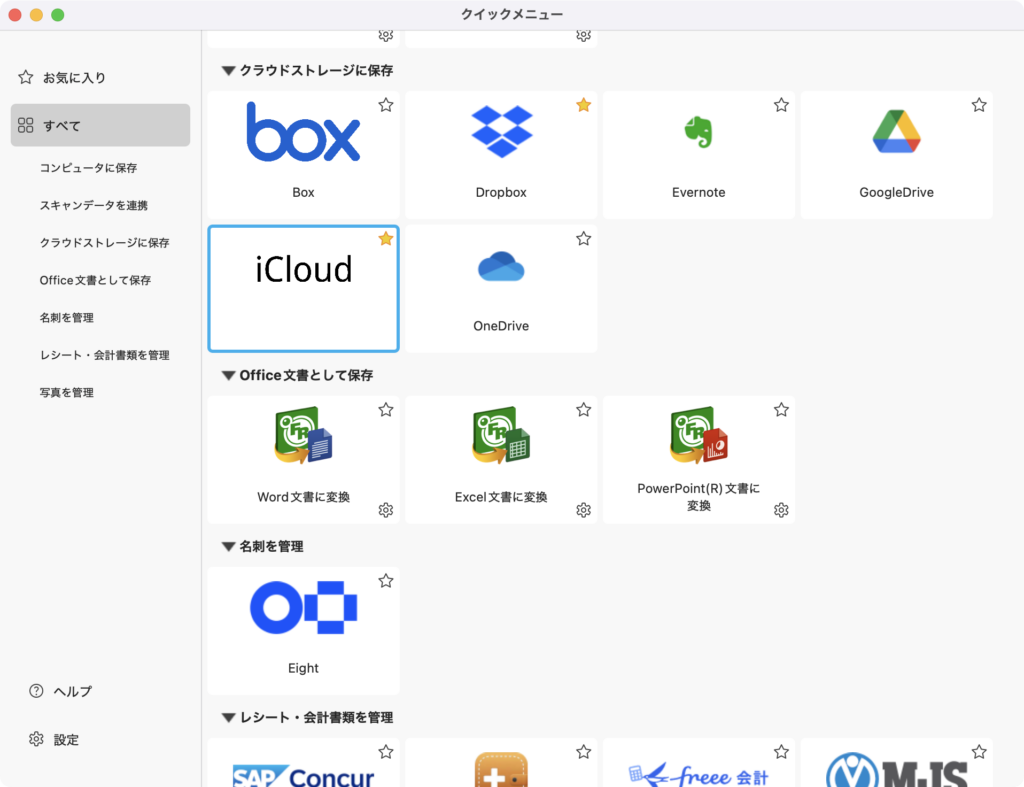Click the Dropbox label text

501,192
